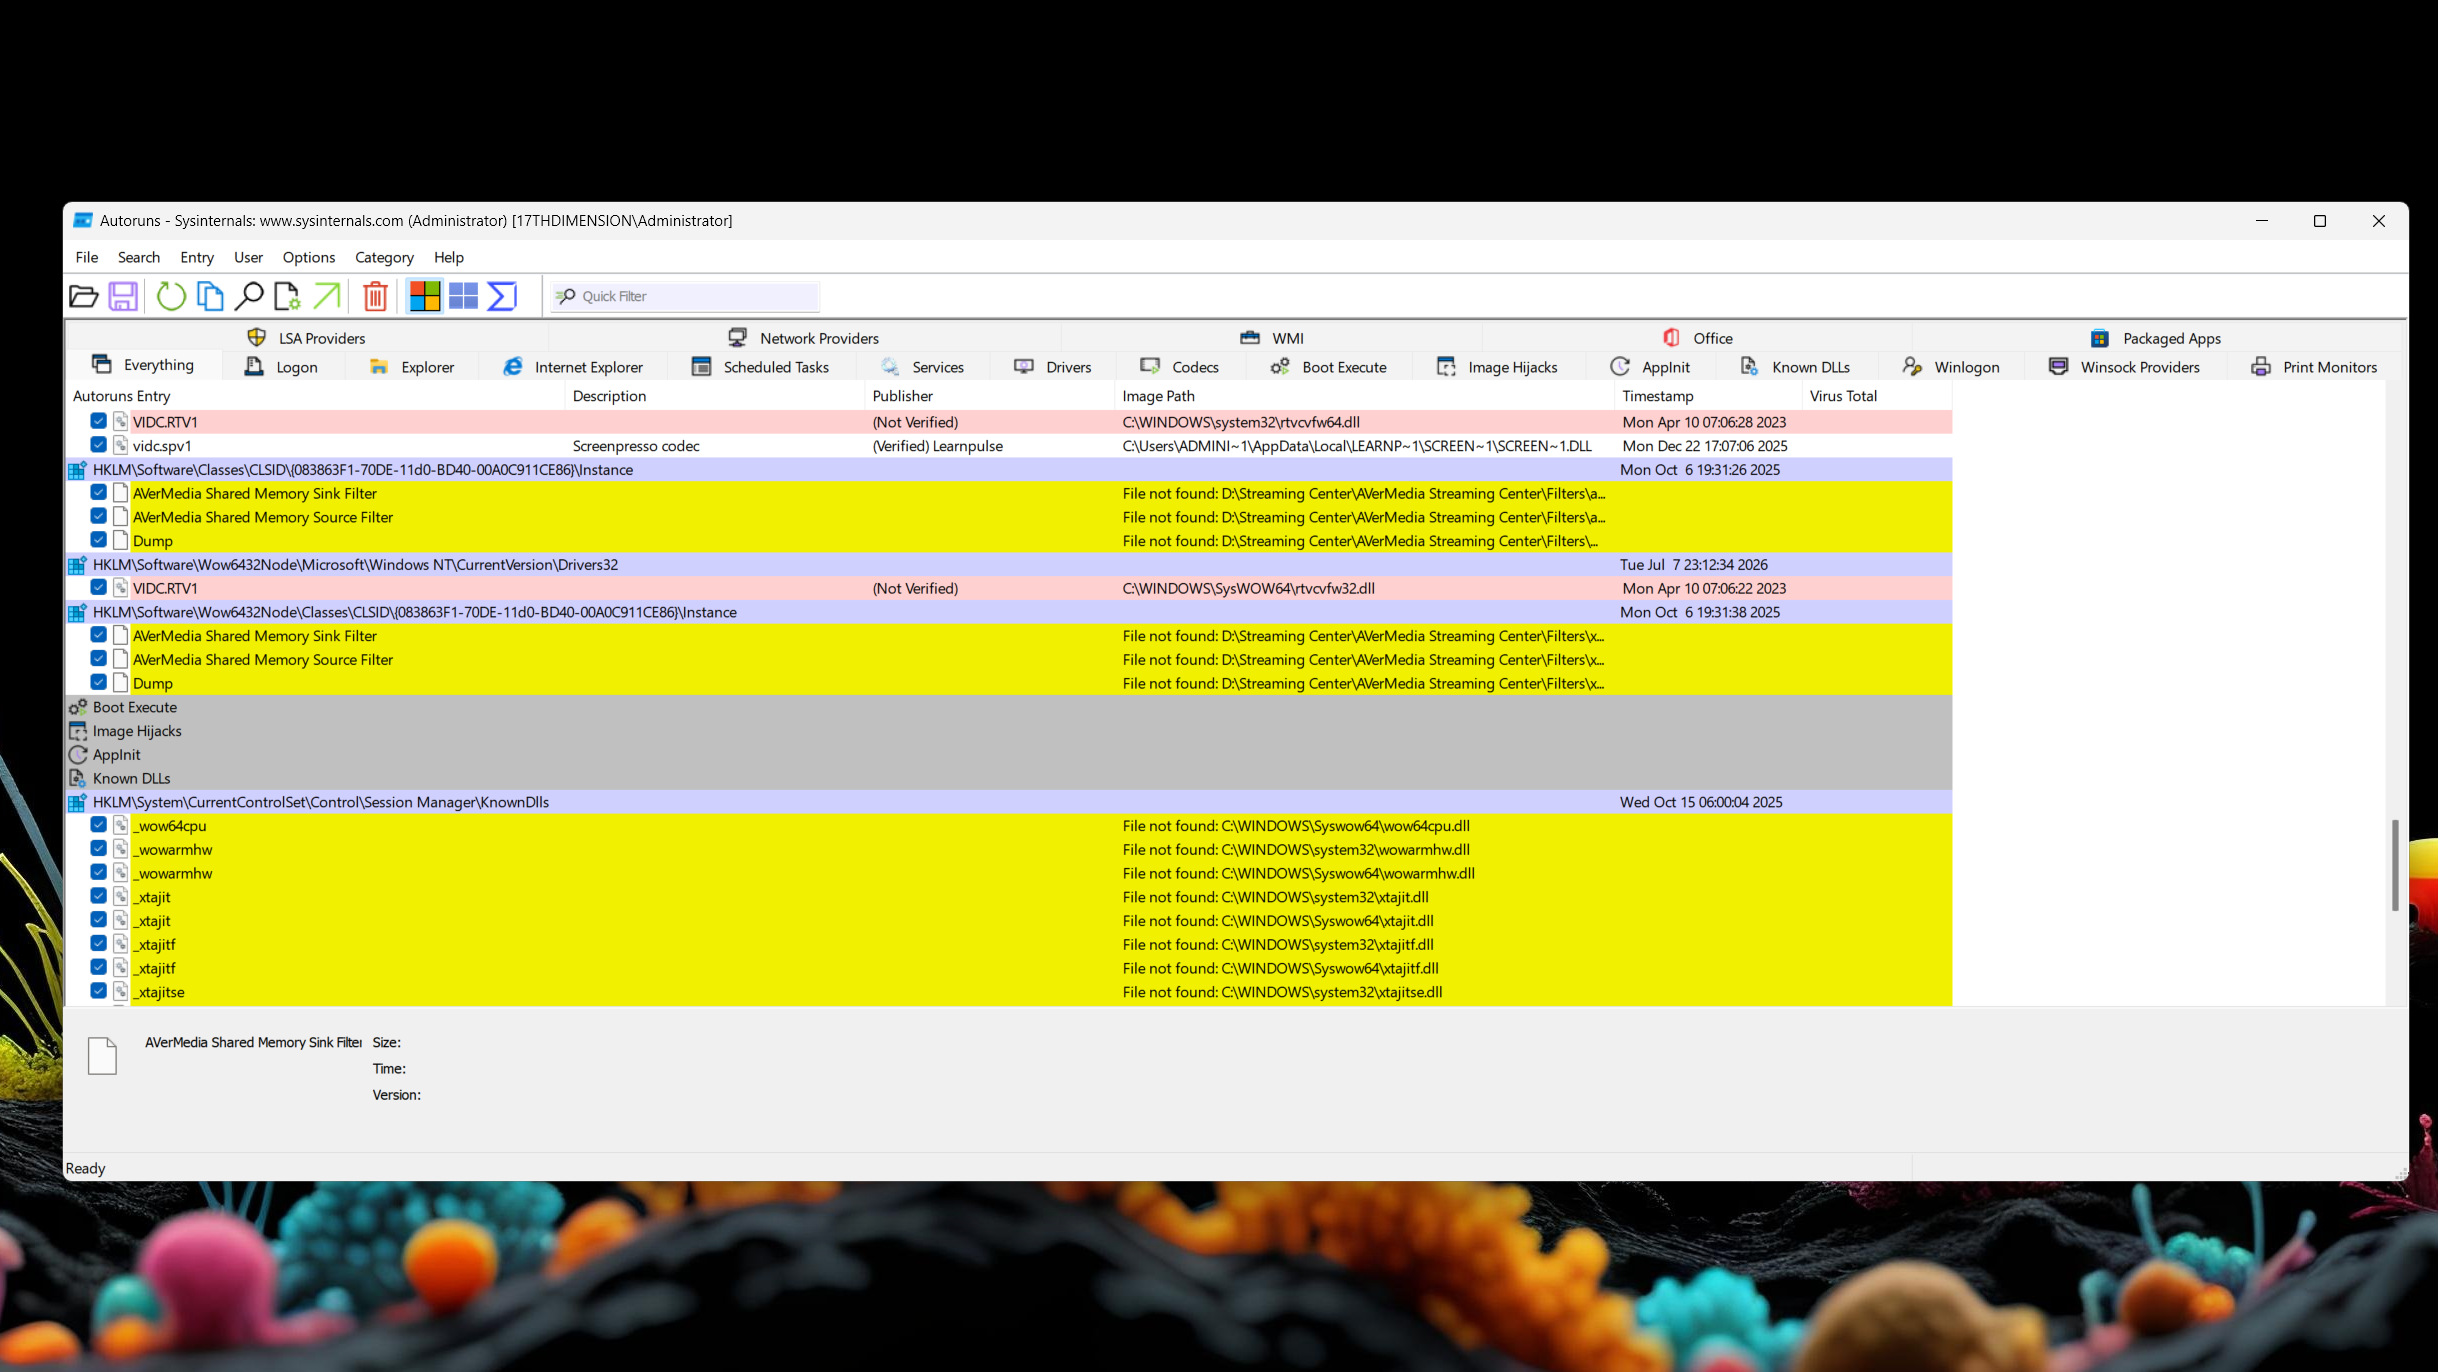Switch to the Drivers tab
Screen dimensions: 2438x1372
[1052, 367]
